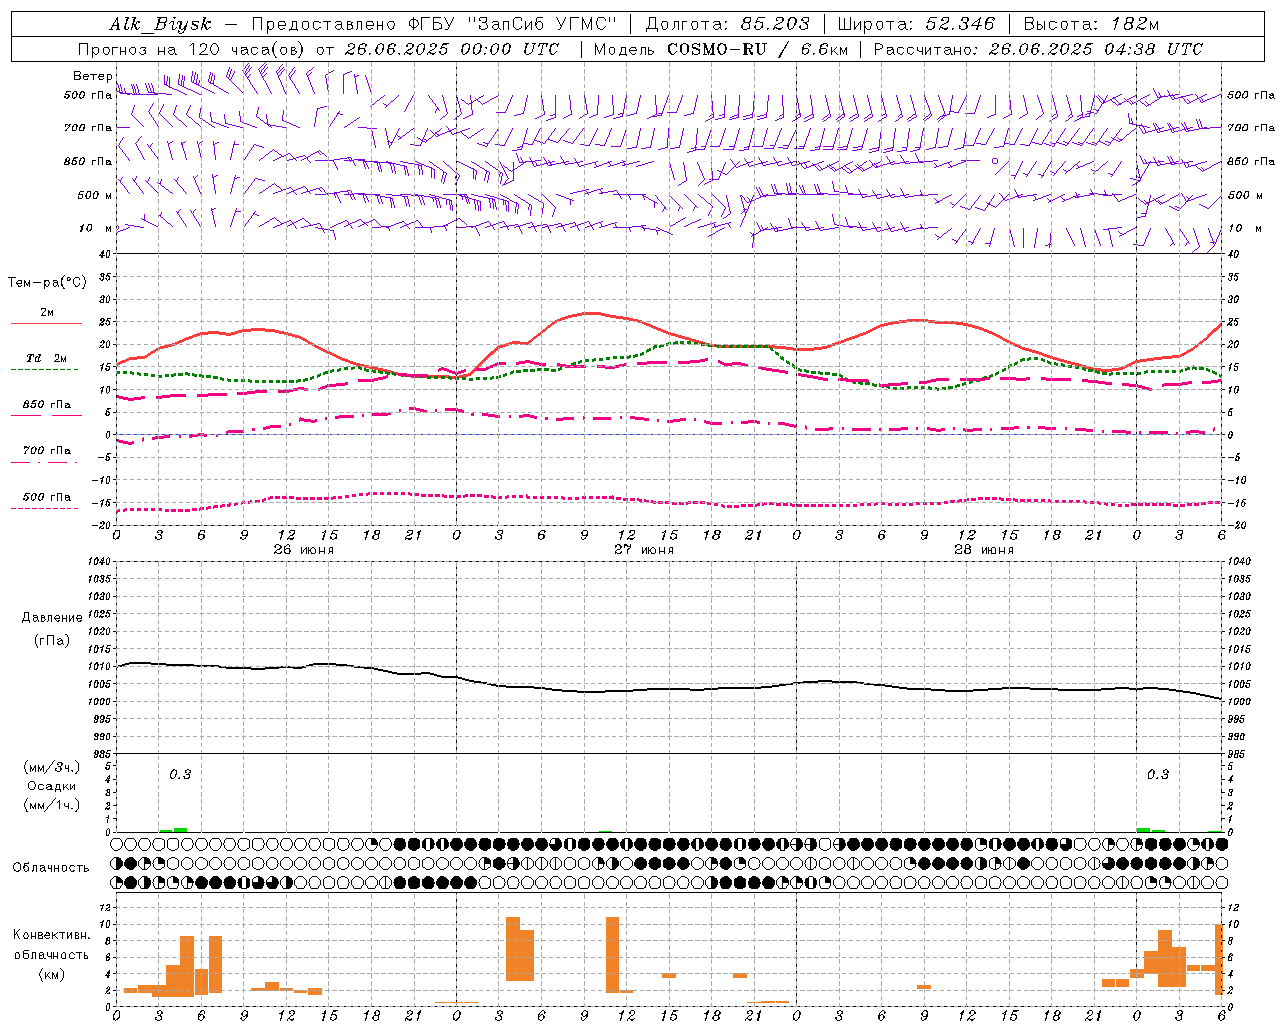Click the date label 28 июня
The height and width of the screenshot is (1024, 1280).
point(984,549)
